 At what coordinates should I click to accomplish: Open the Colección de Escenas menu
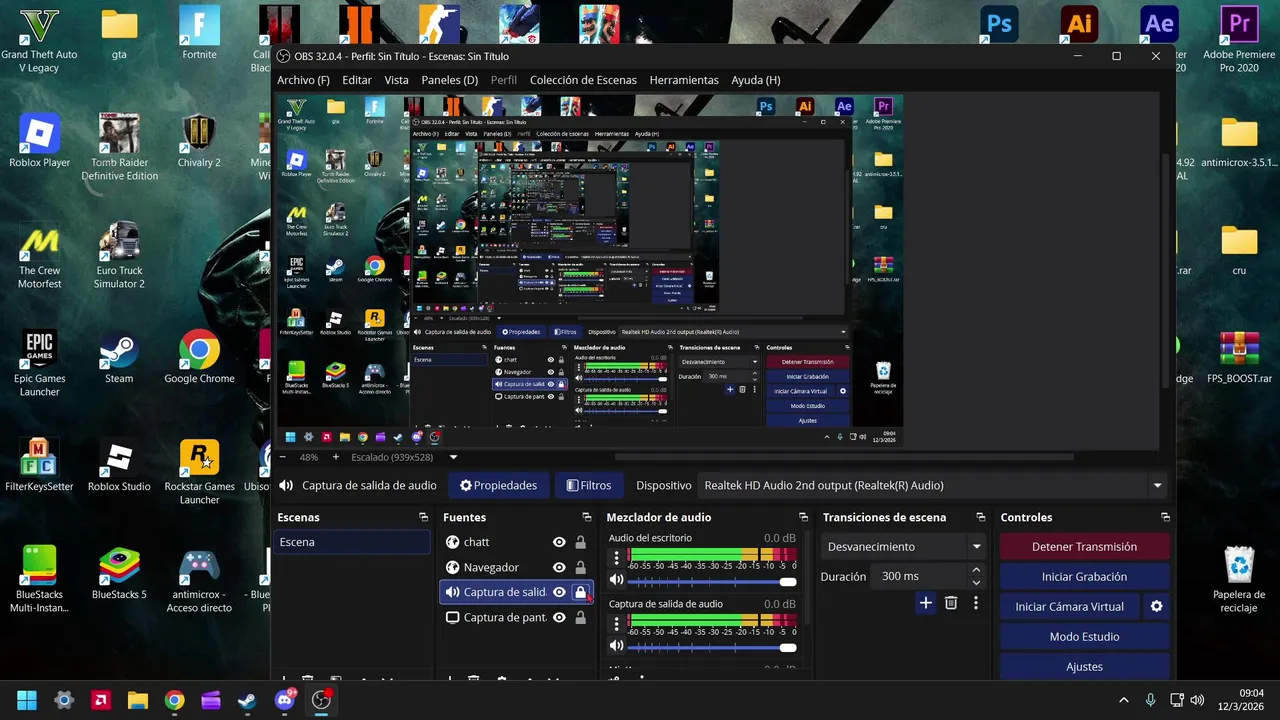(x=583, y=80)
